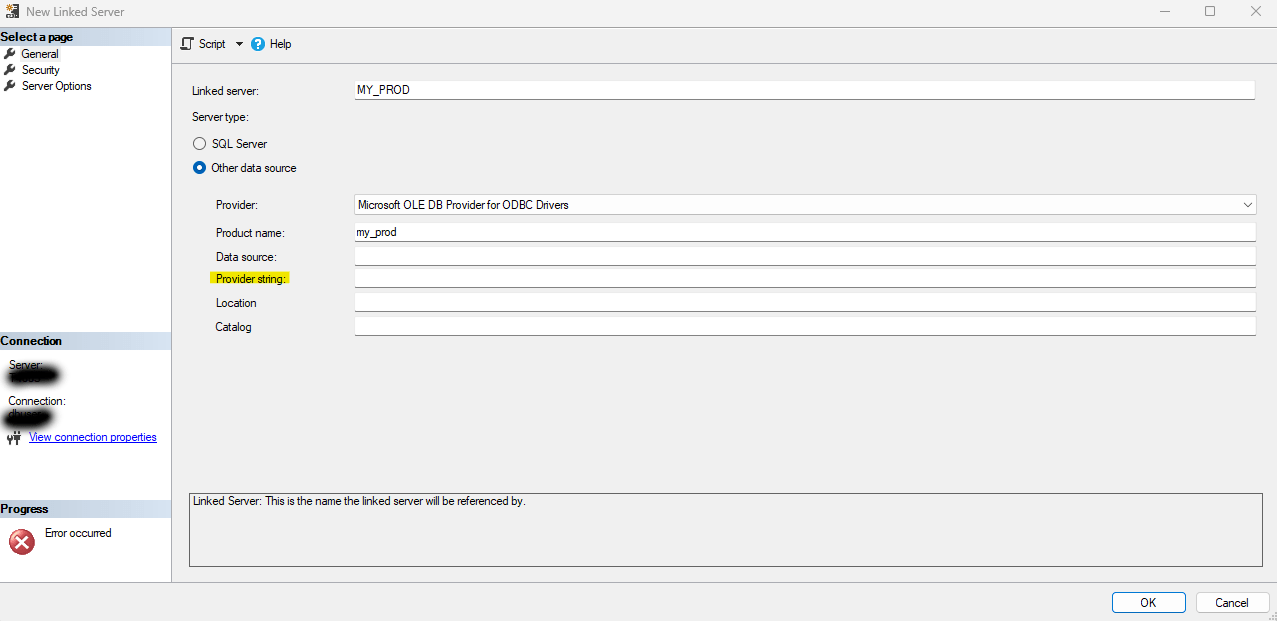Open View connection properties

coord(92,437)
